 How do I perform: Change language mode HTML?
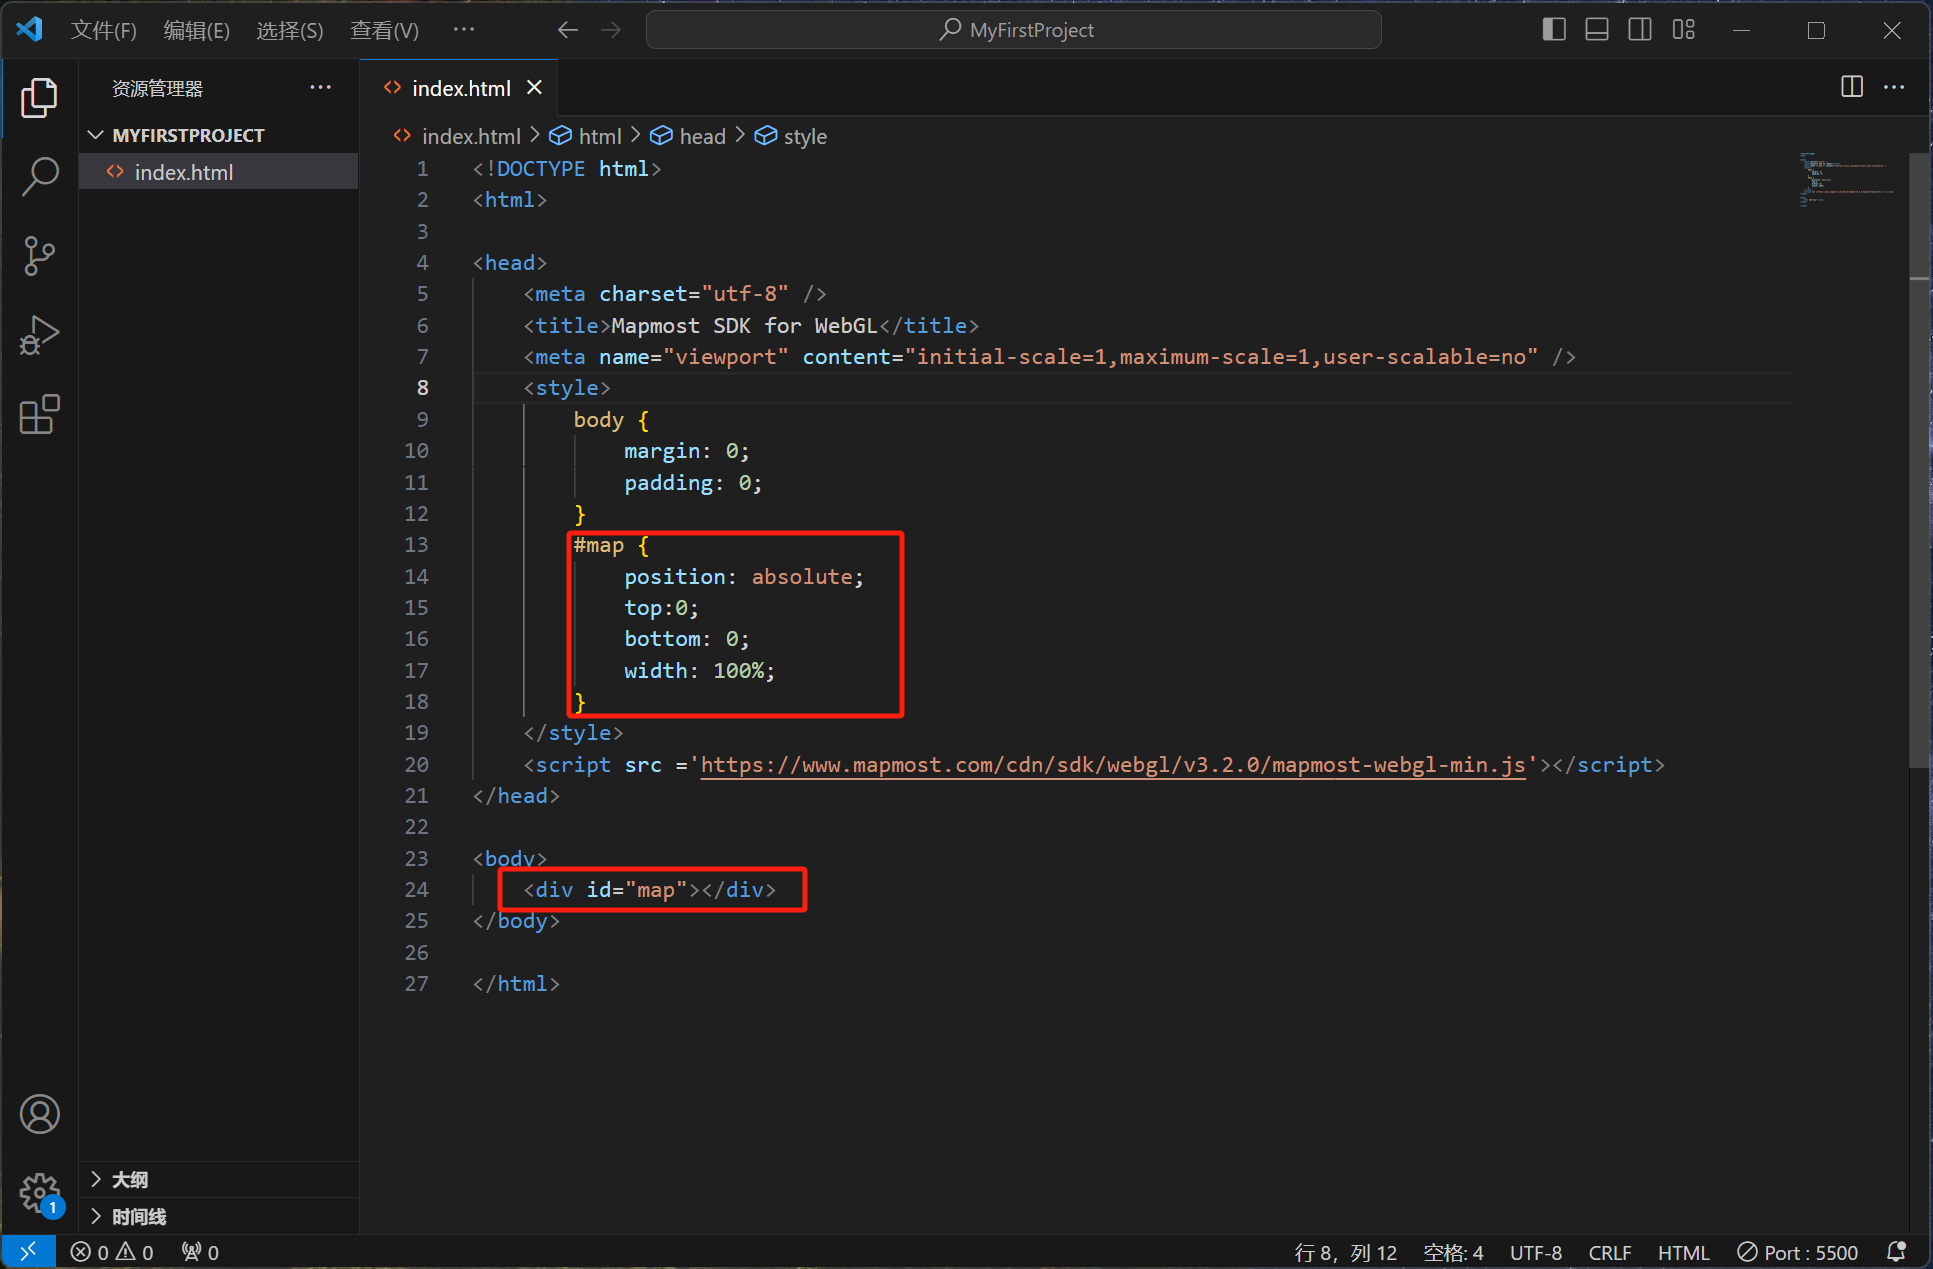[x=1683, y=1252]
